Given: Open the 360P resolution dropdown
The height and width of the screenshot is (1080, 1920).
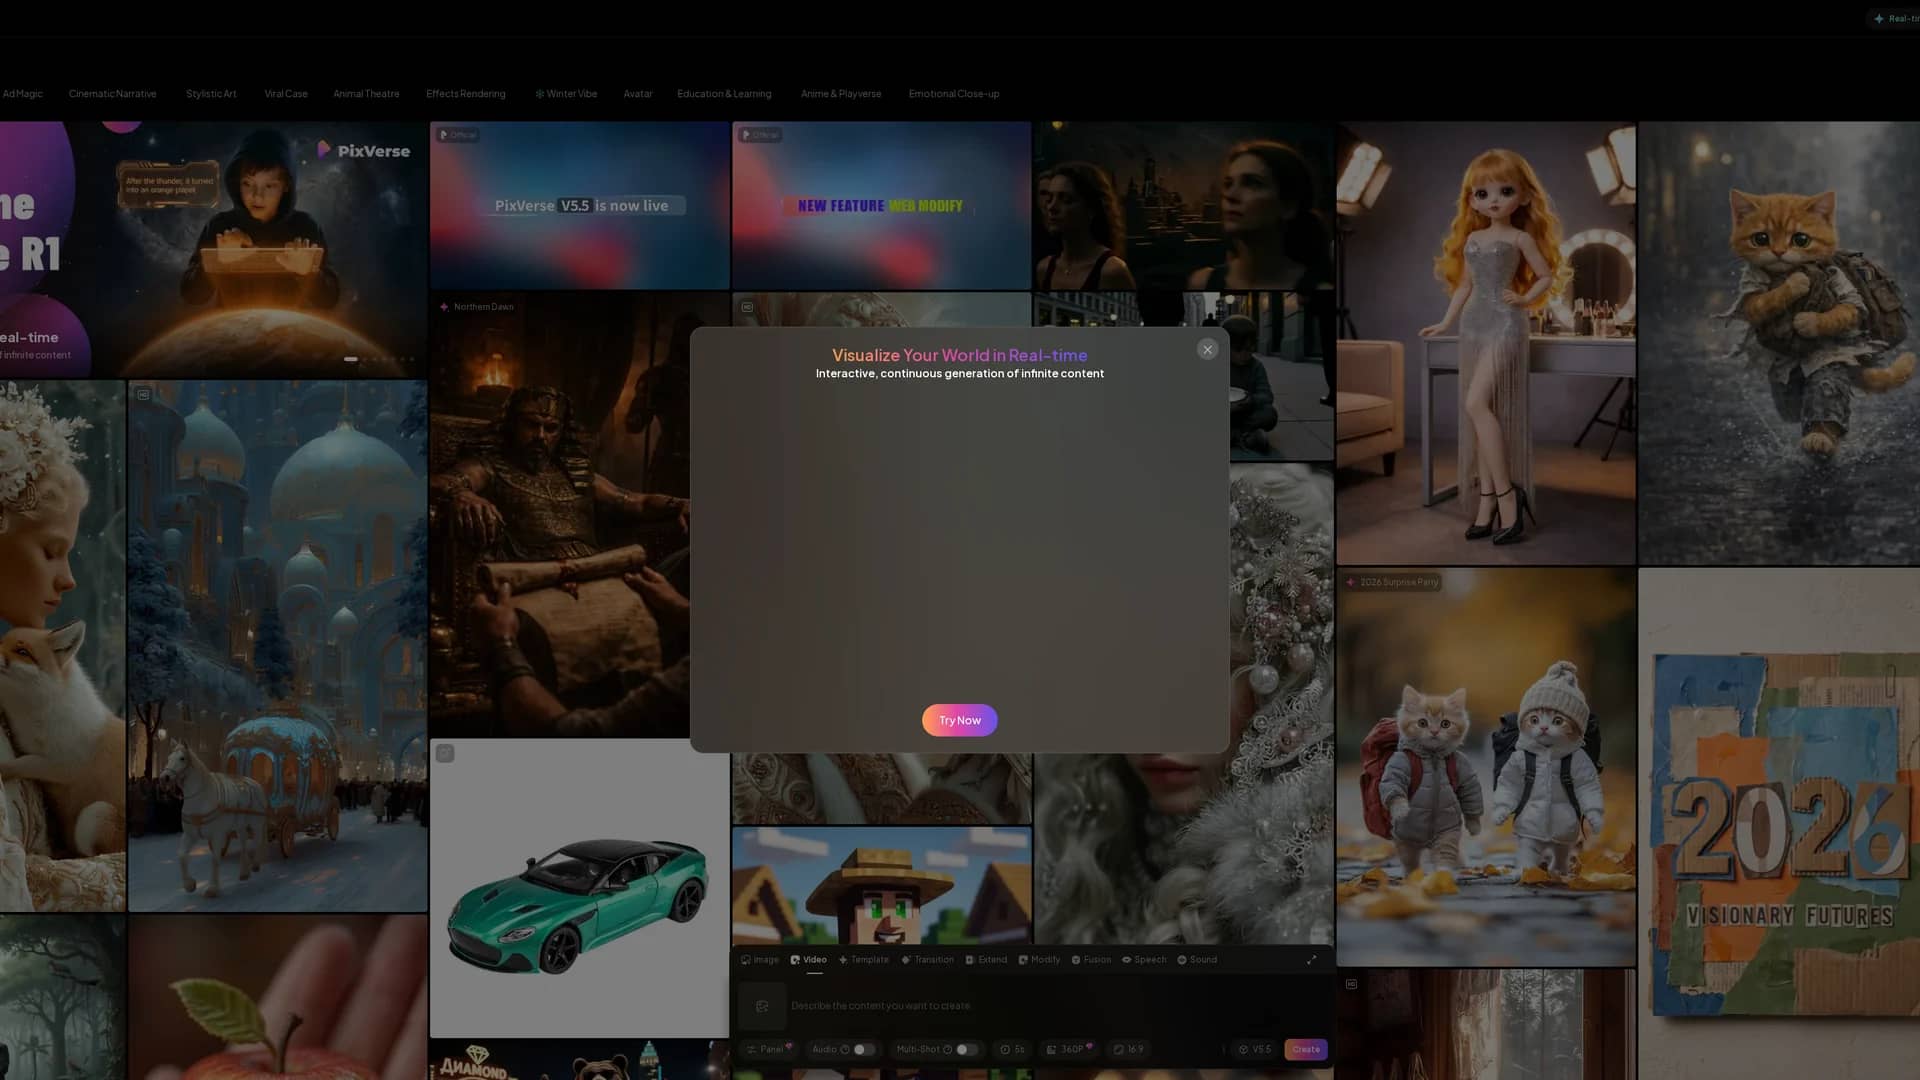Looking at the screenshot, I should (x=1069, y=1049).
